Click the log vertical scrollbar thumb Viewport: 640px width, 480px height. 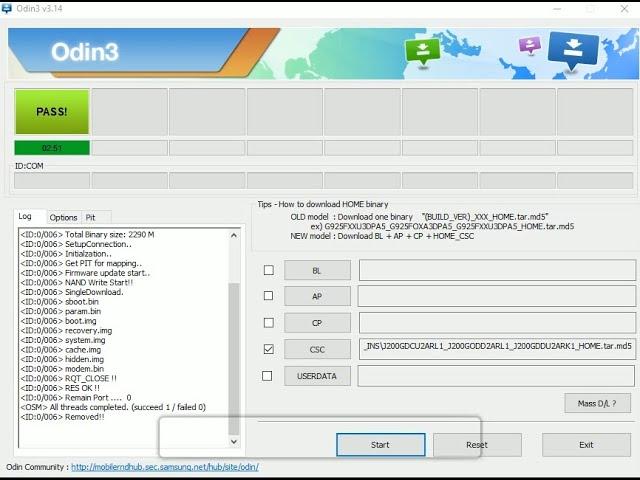point(234,358)
